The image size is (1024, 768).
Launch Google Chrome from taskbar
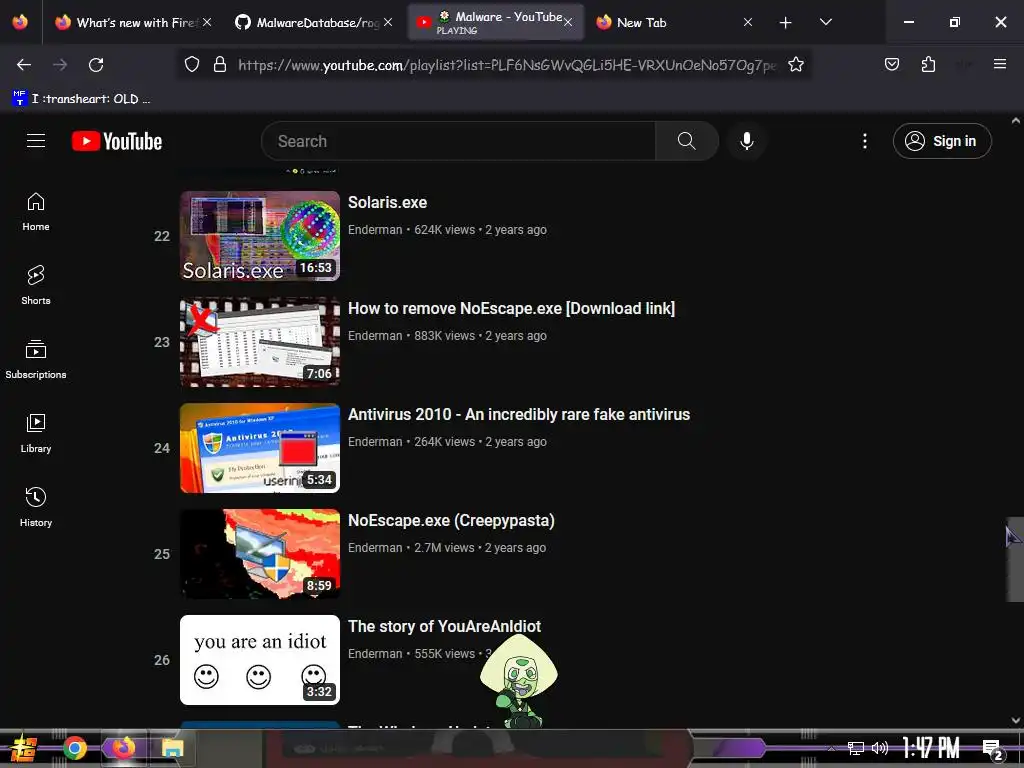coord(75,748)
